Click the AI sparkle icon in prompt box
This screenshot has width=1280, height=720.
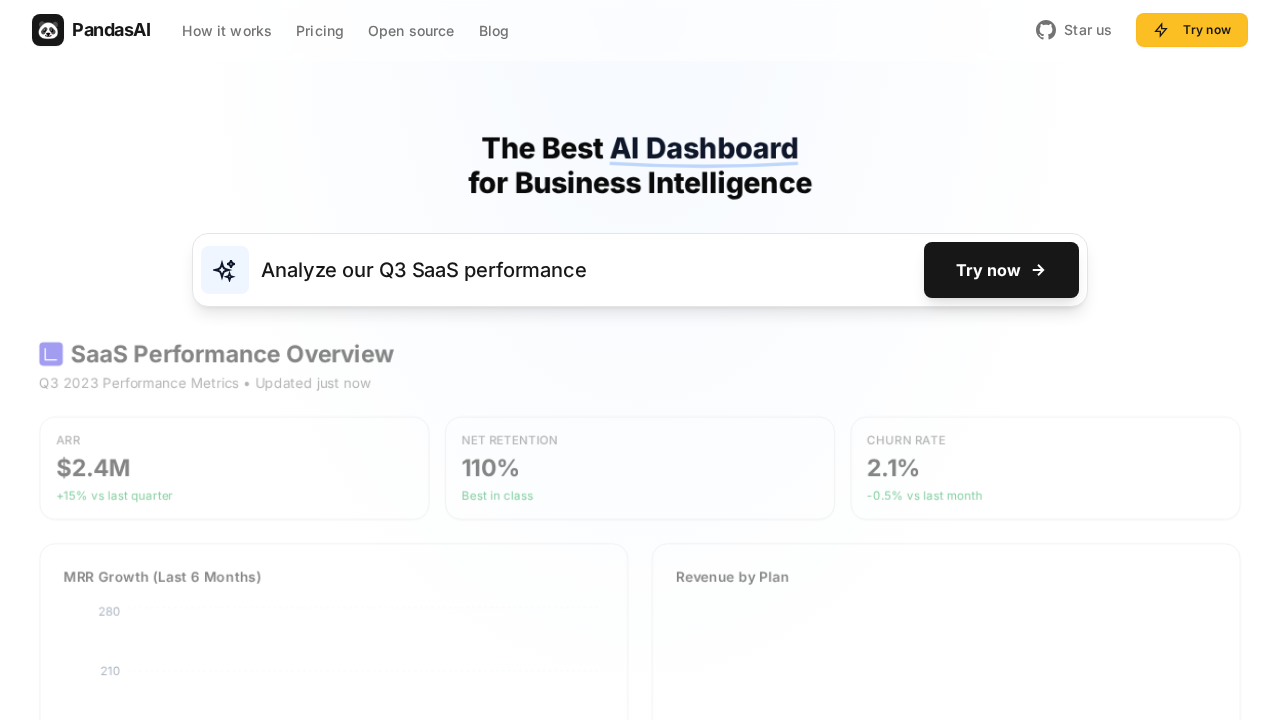click(x=225, y=270)
